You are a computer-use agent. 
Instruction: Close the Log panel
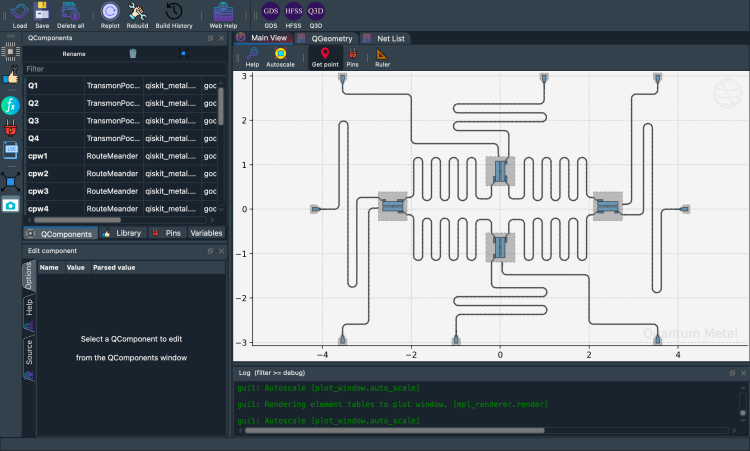pyautogui.click(x=743, y=373)
